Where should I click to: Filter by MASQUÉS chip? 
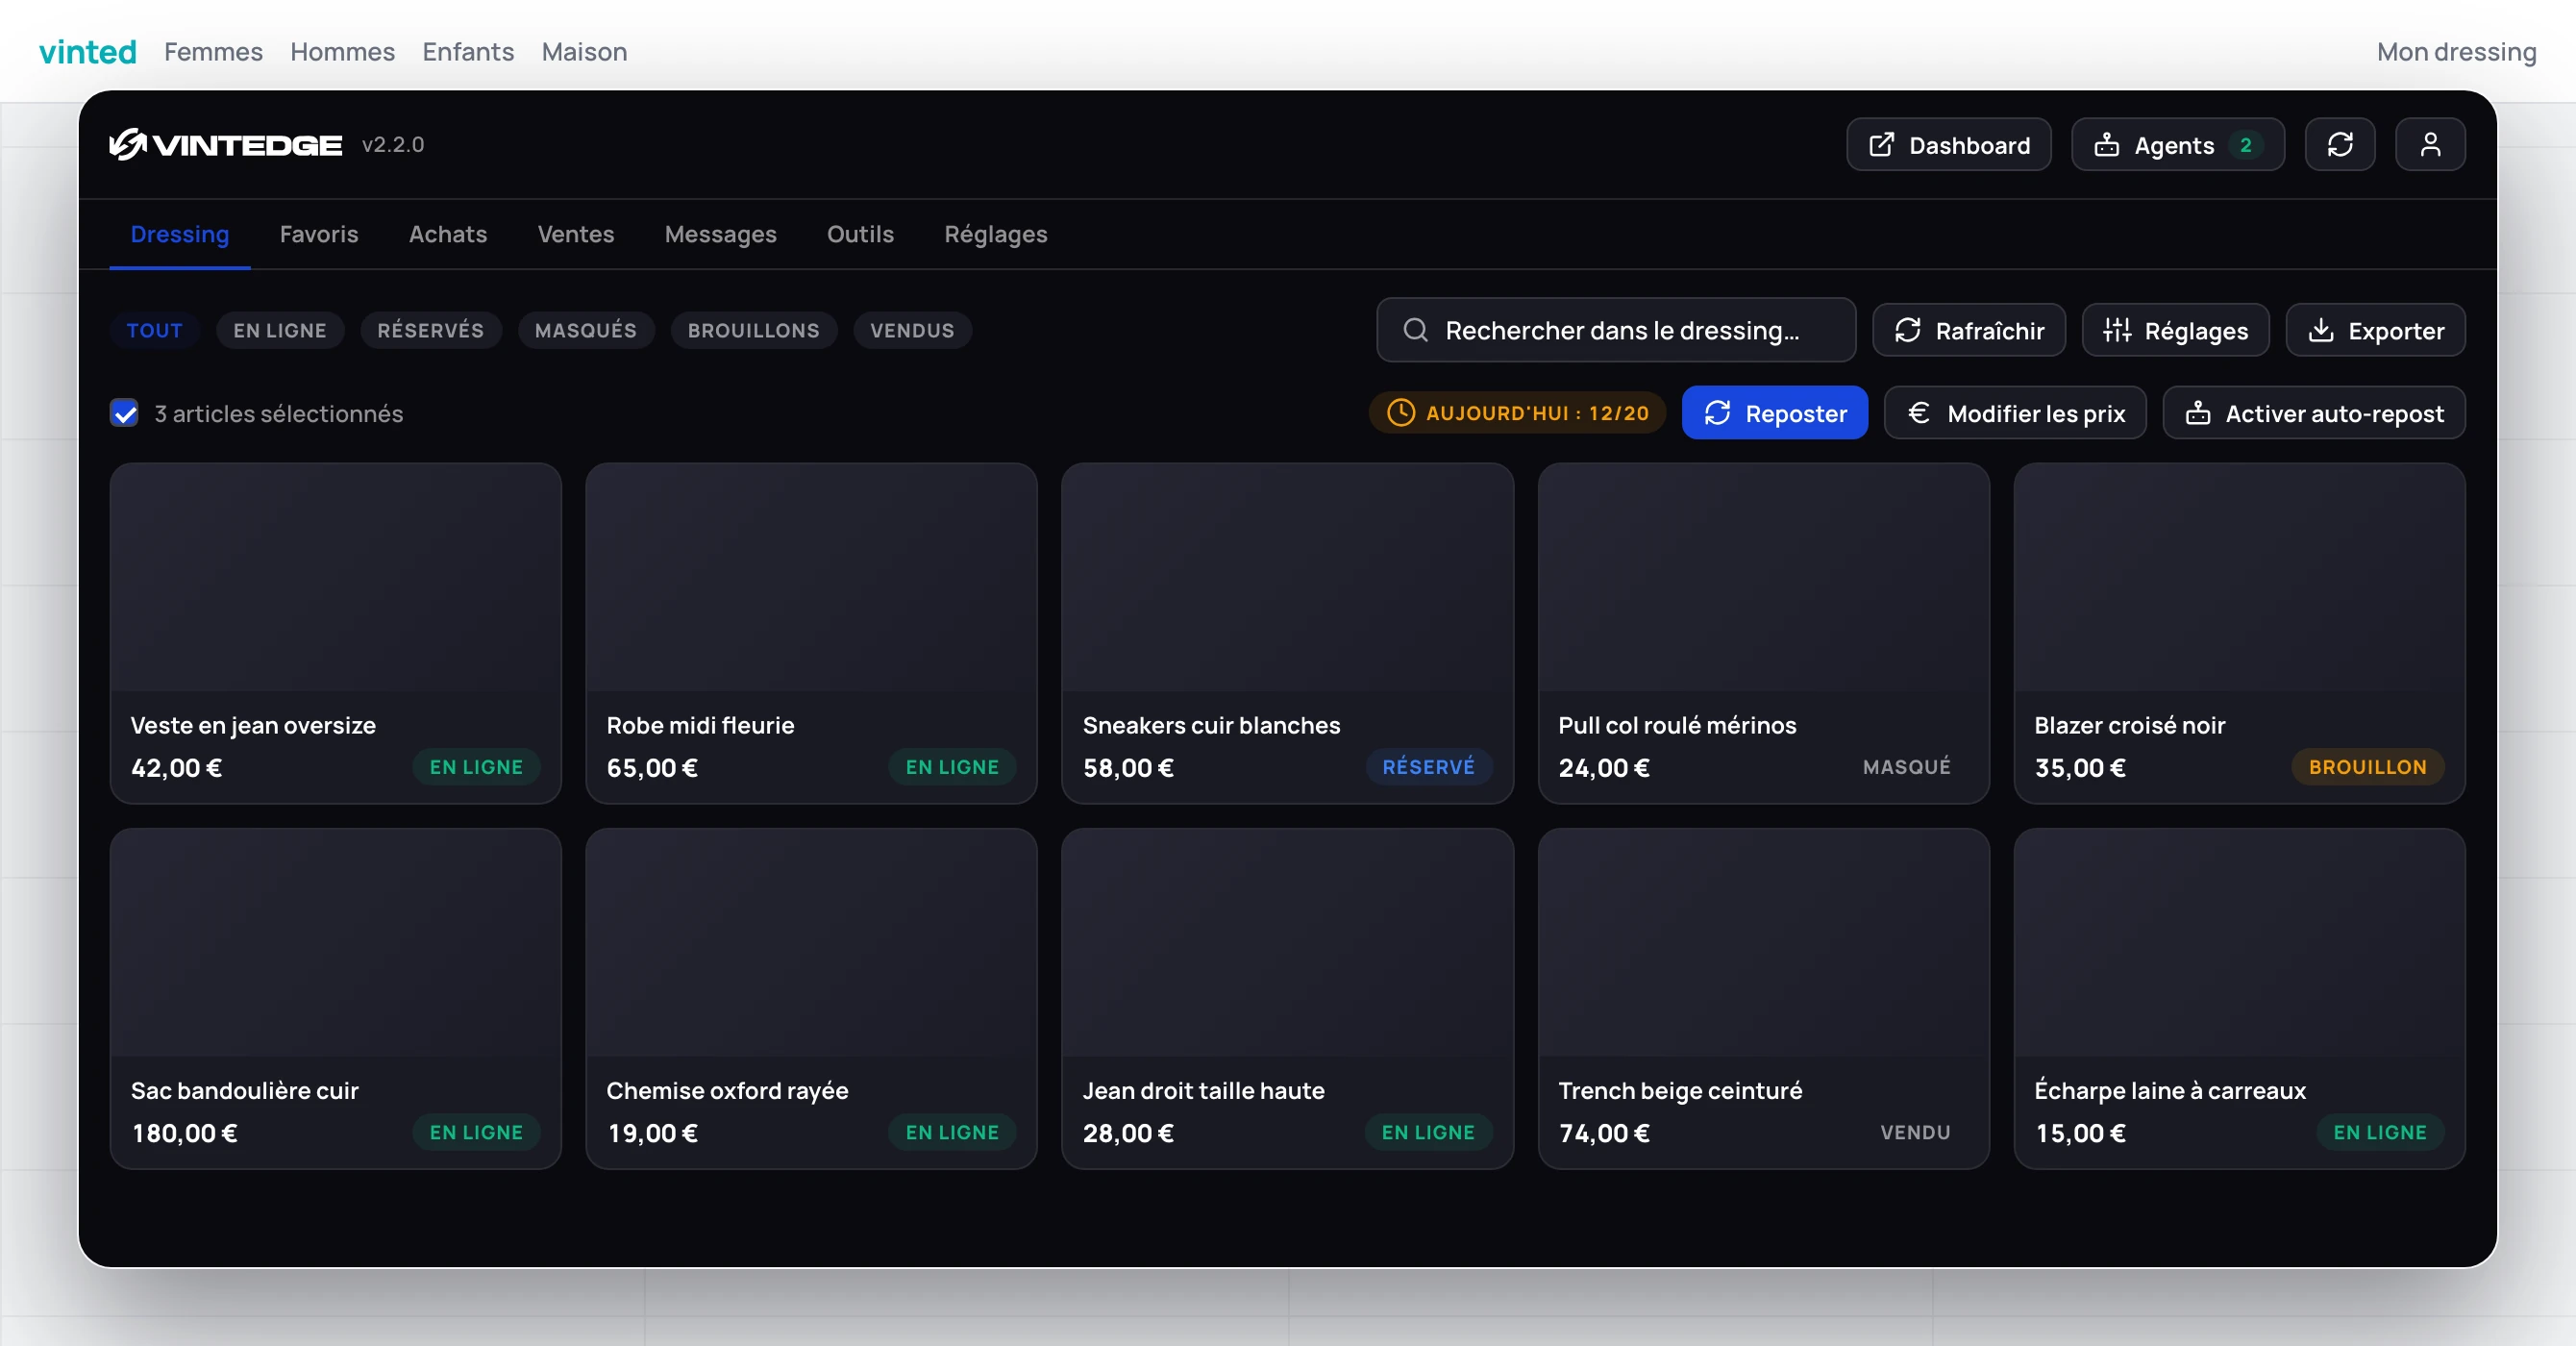[x=585, y=330]
